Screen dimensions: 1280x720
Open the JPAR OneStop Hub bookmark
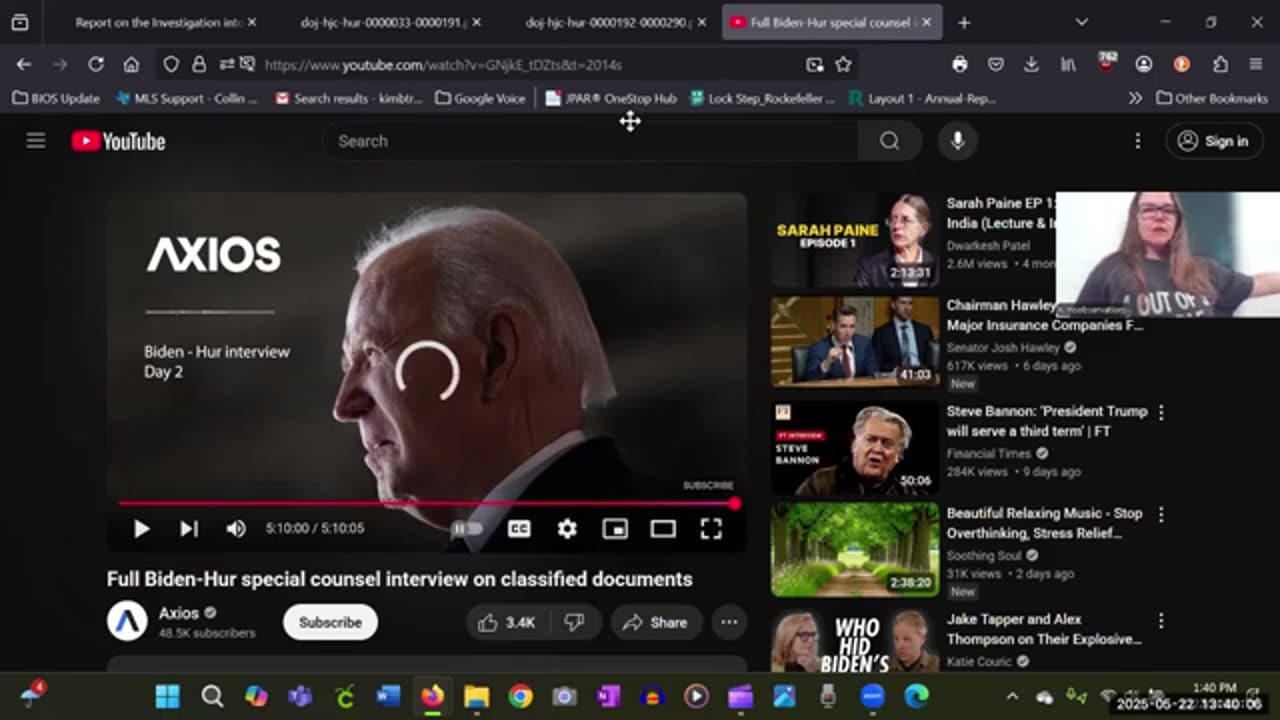(x=611, y=98)
